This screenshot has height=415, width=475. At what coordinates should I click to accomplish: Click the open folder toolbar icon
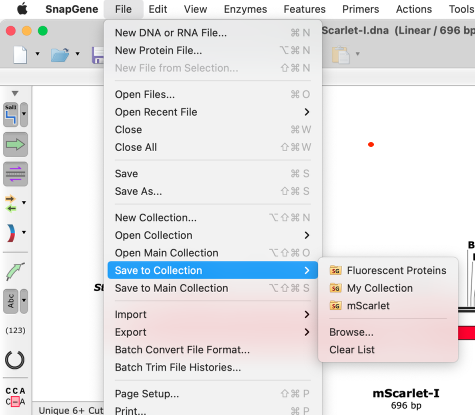point(60,54)
